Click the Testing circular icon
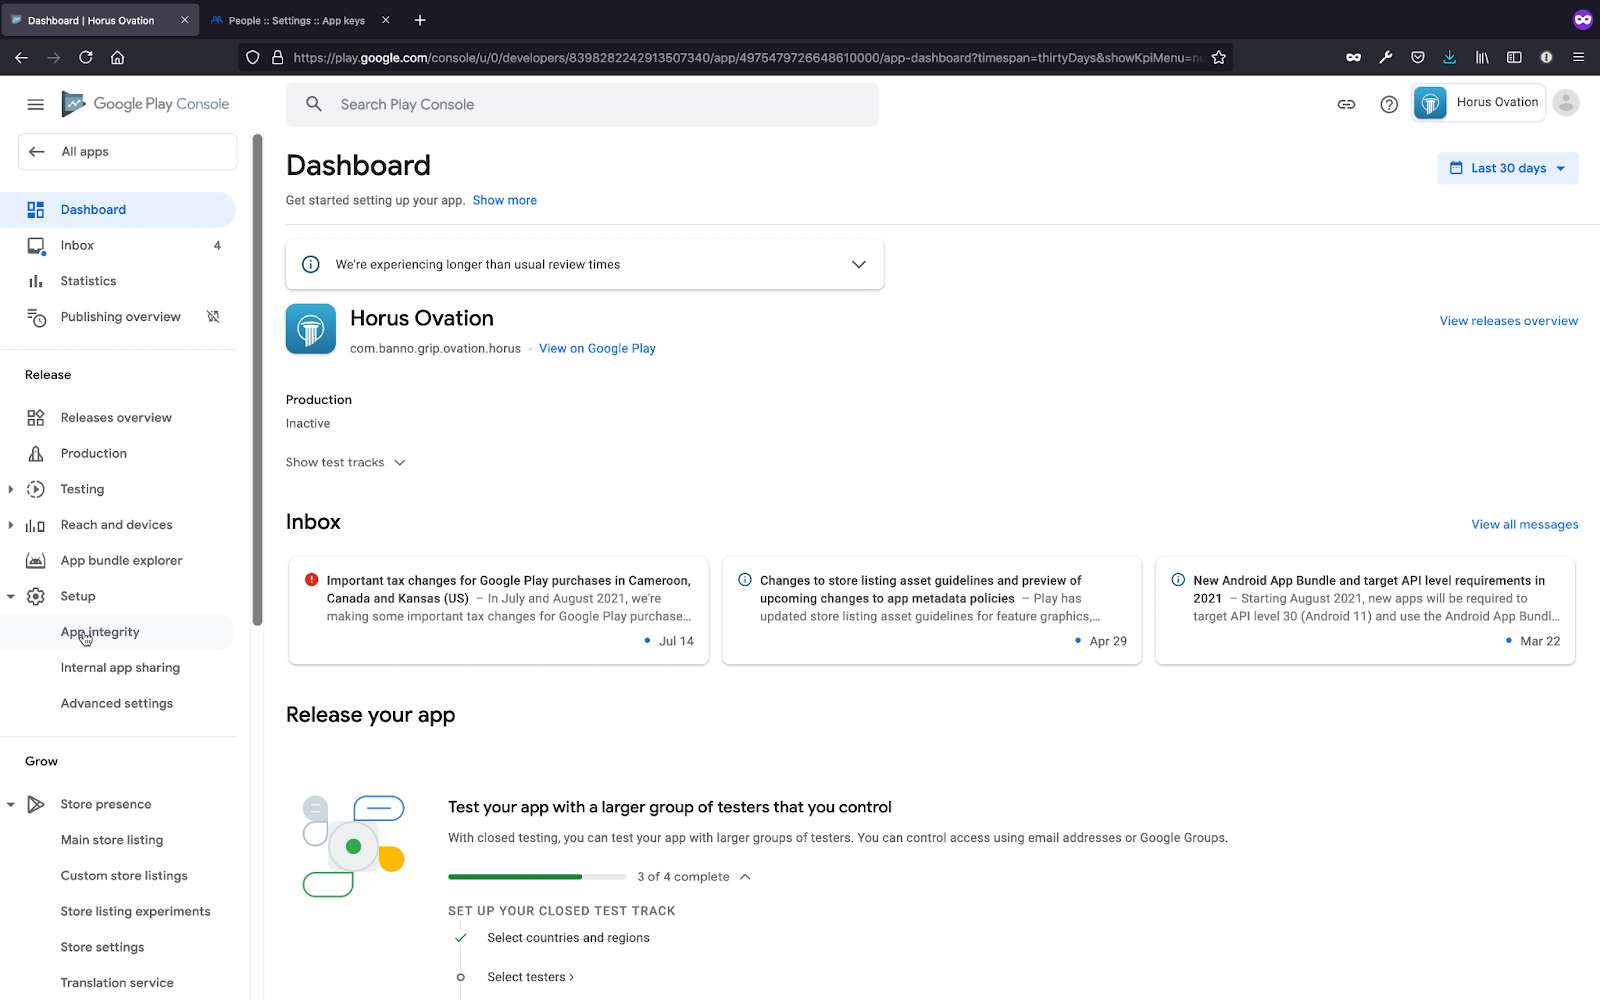 [36, 489]
